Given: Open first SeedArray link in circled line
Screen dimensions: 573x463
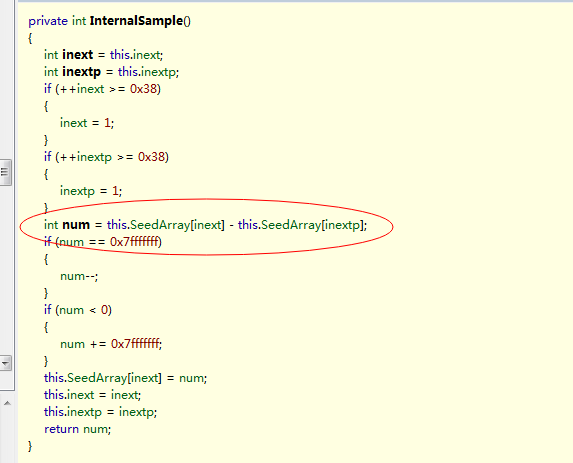Looking at the screenshot, I should coord(160,225).
